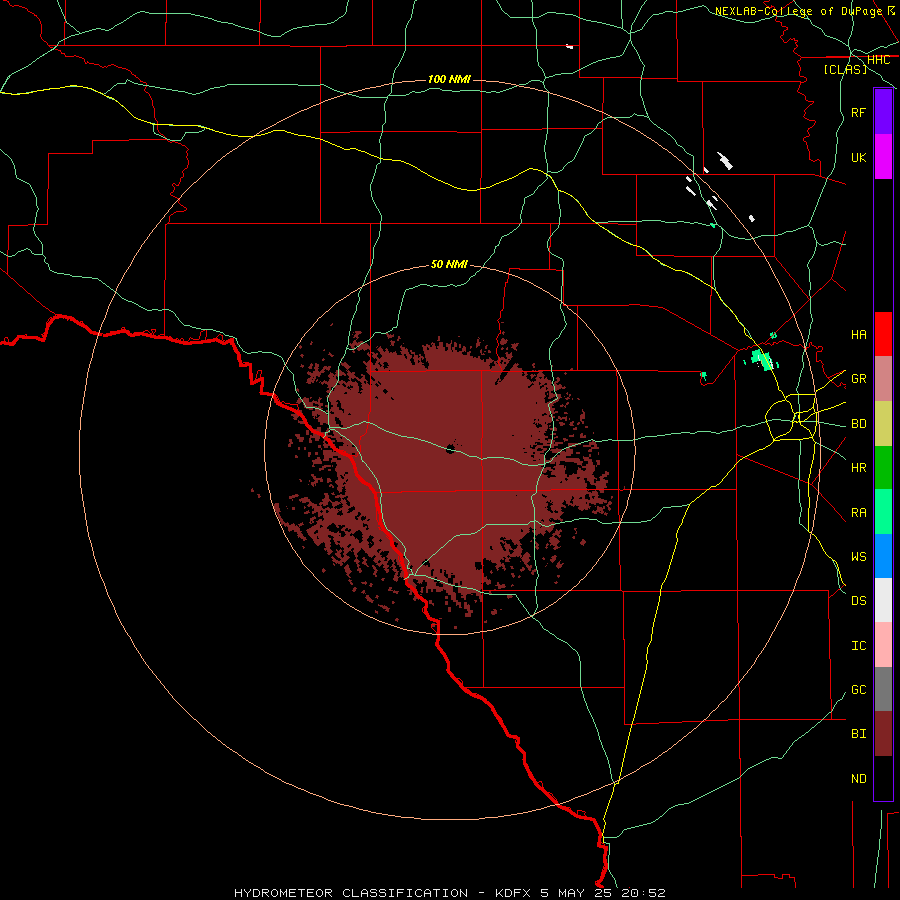Click the "HA" legend label
The width and height of the screenshot is (900, 900).
coord(858,335)
